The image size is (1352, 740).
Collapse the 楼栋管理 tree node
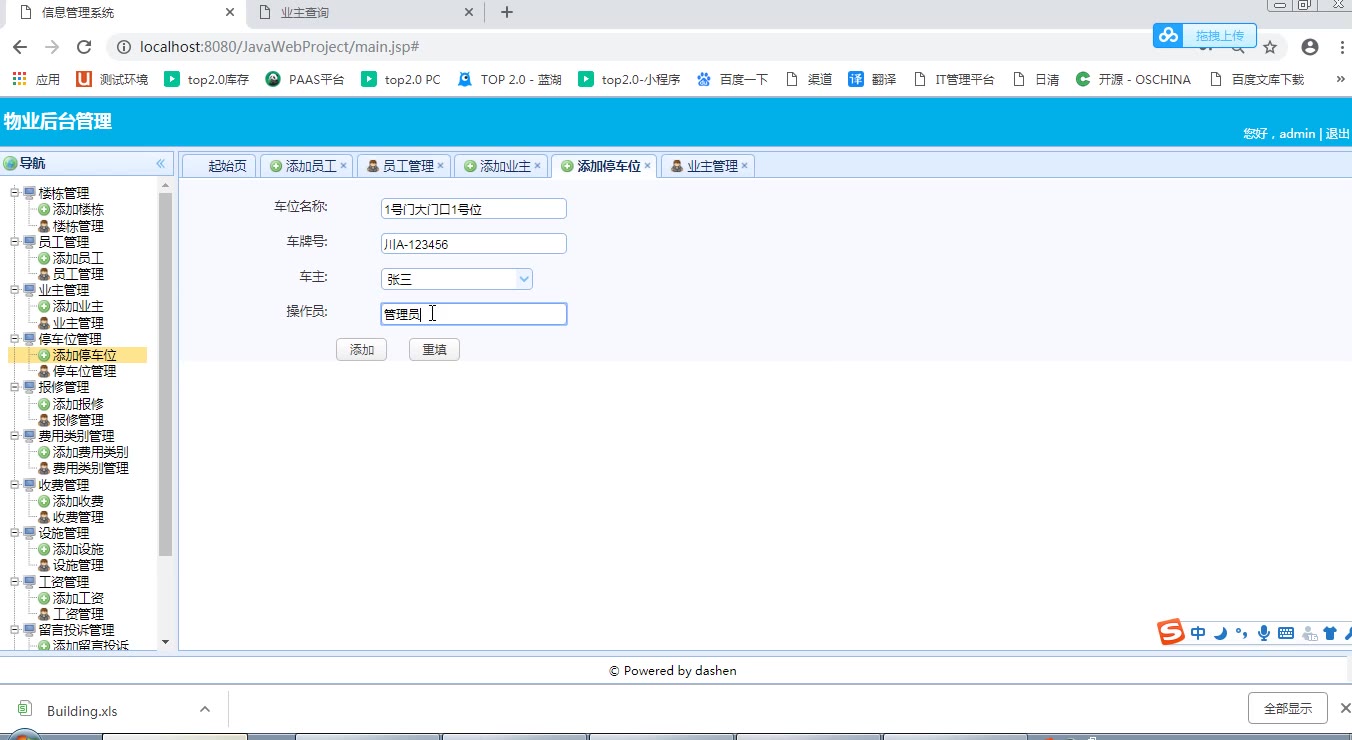tap(15, 193)
